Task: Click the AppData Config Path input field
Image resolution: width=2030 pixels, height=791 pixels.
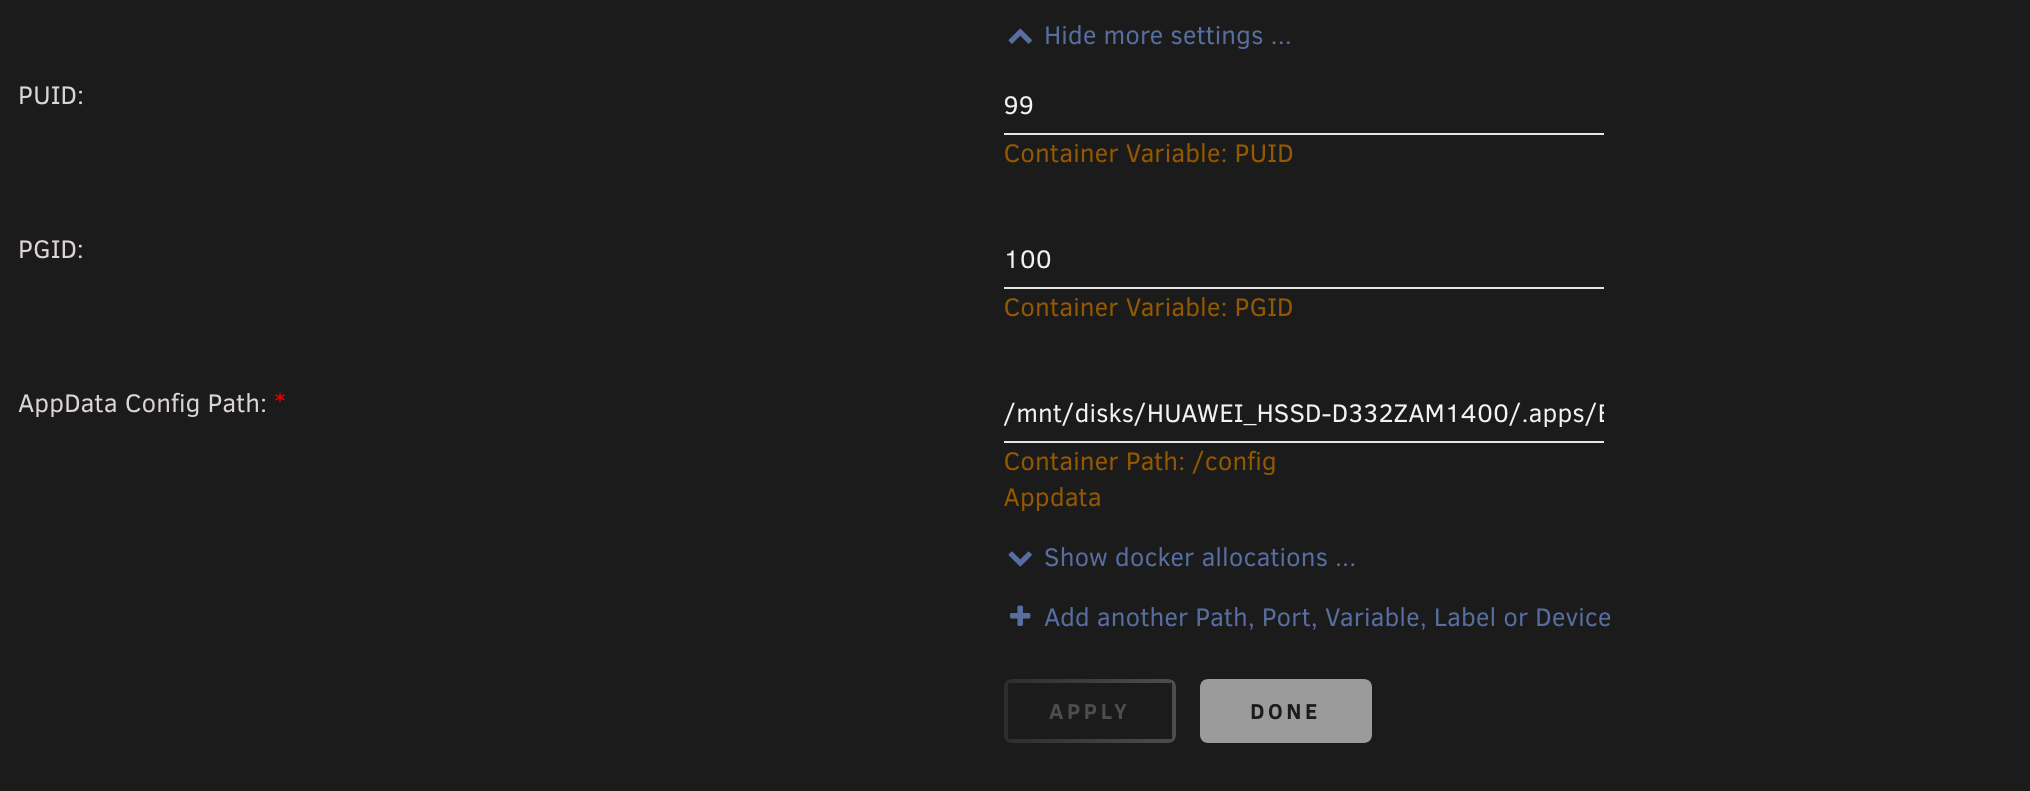Action: 1303,414
